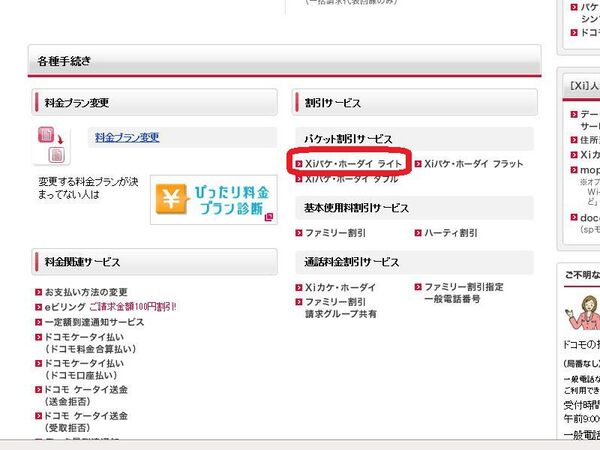Image resolution: width=600 pixels, height=450 pixels.
Task: Click the 変更する料金プランが決まってない人は text
Action: pyautogui.click(x=88, y=188)
